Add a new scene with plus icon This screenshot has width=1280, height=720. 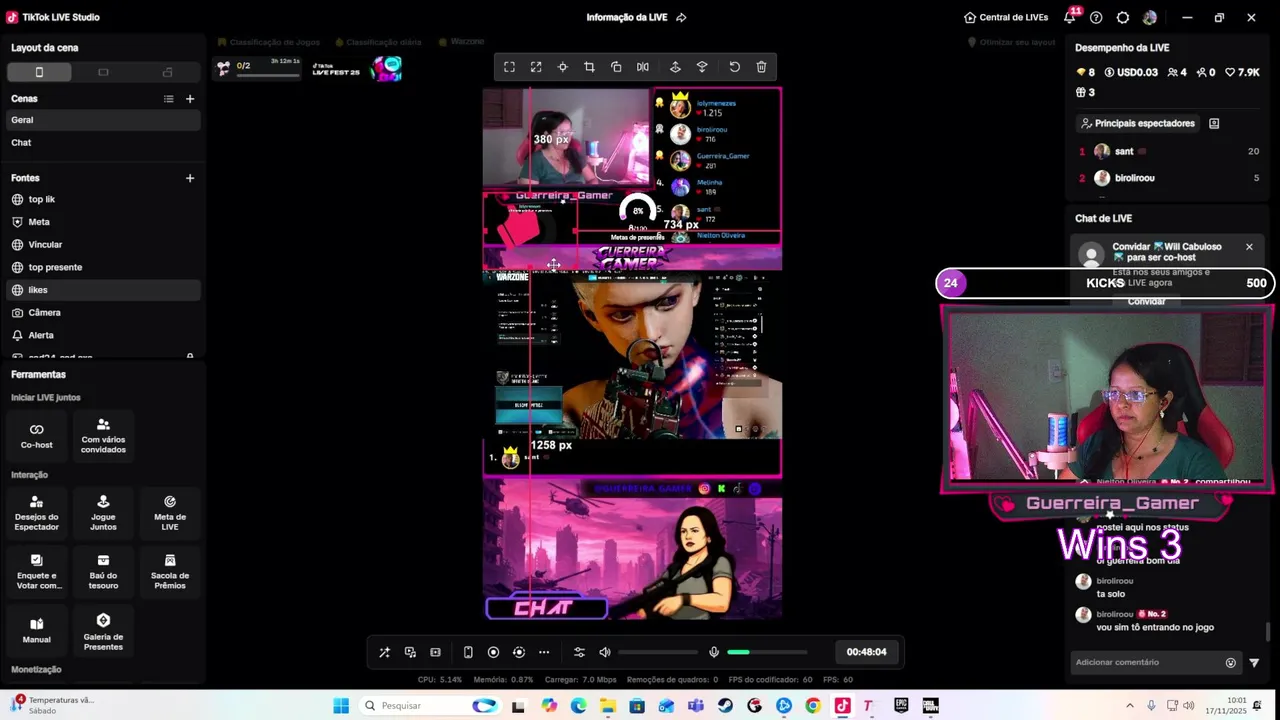[x=190, y=99]
